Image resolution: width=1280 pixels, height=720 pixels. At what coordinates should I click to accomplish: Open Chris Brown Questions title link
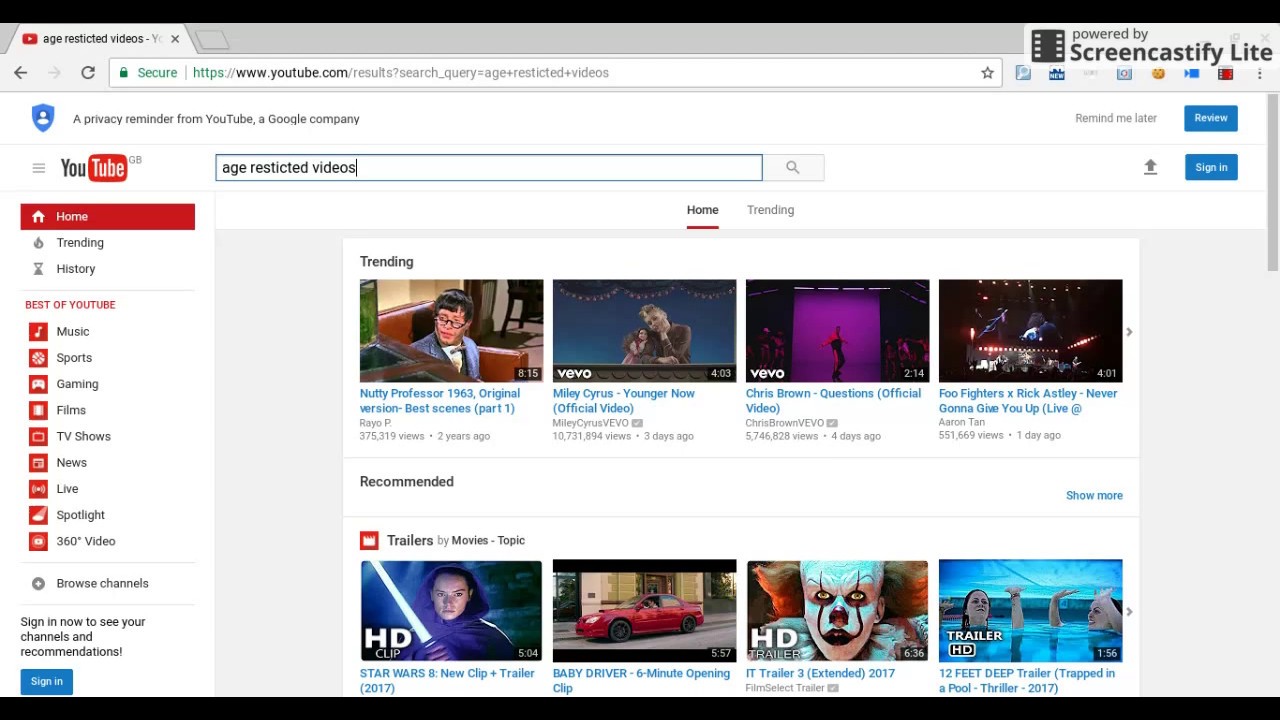(x=833, y=401)
